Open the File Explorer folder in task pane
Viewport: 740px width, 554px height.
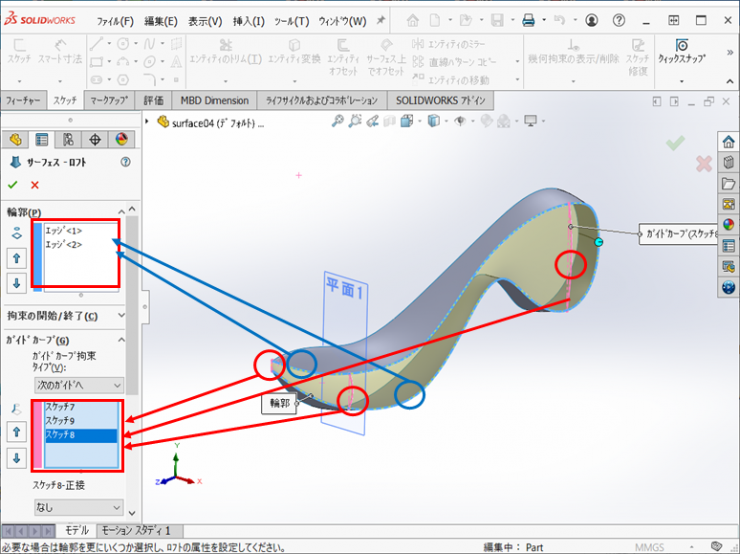click(x=728, y=184)
